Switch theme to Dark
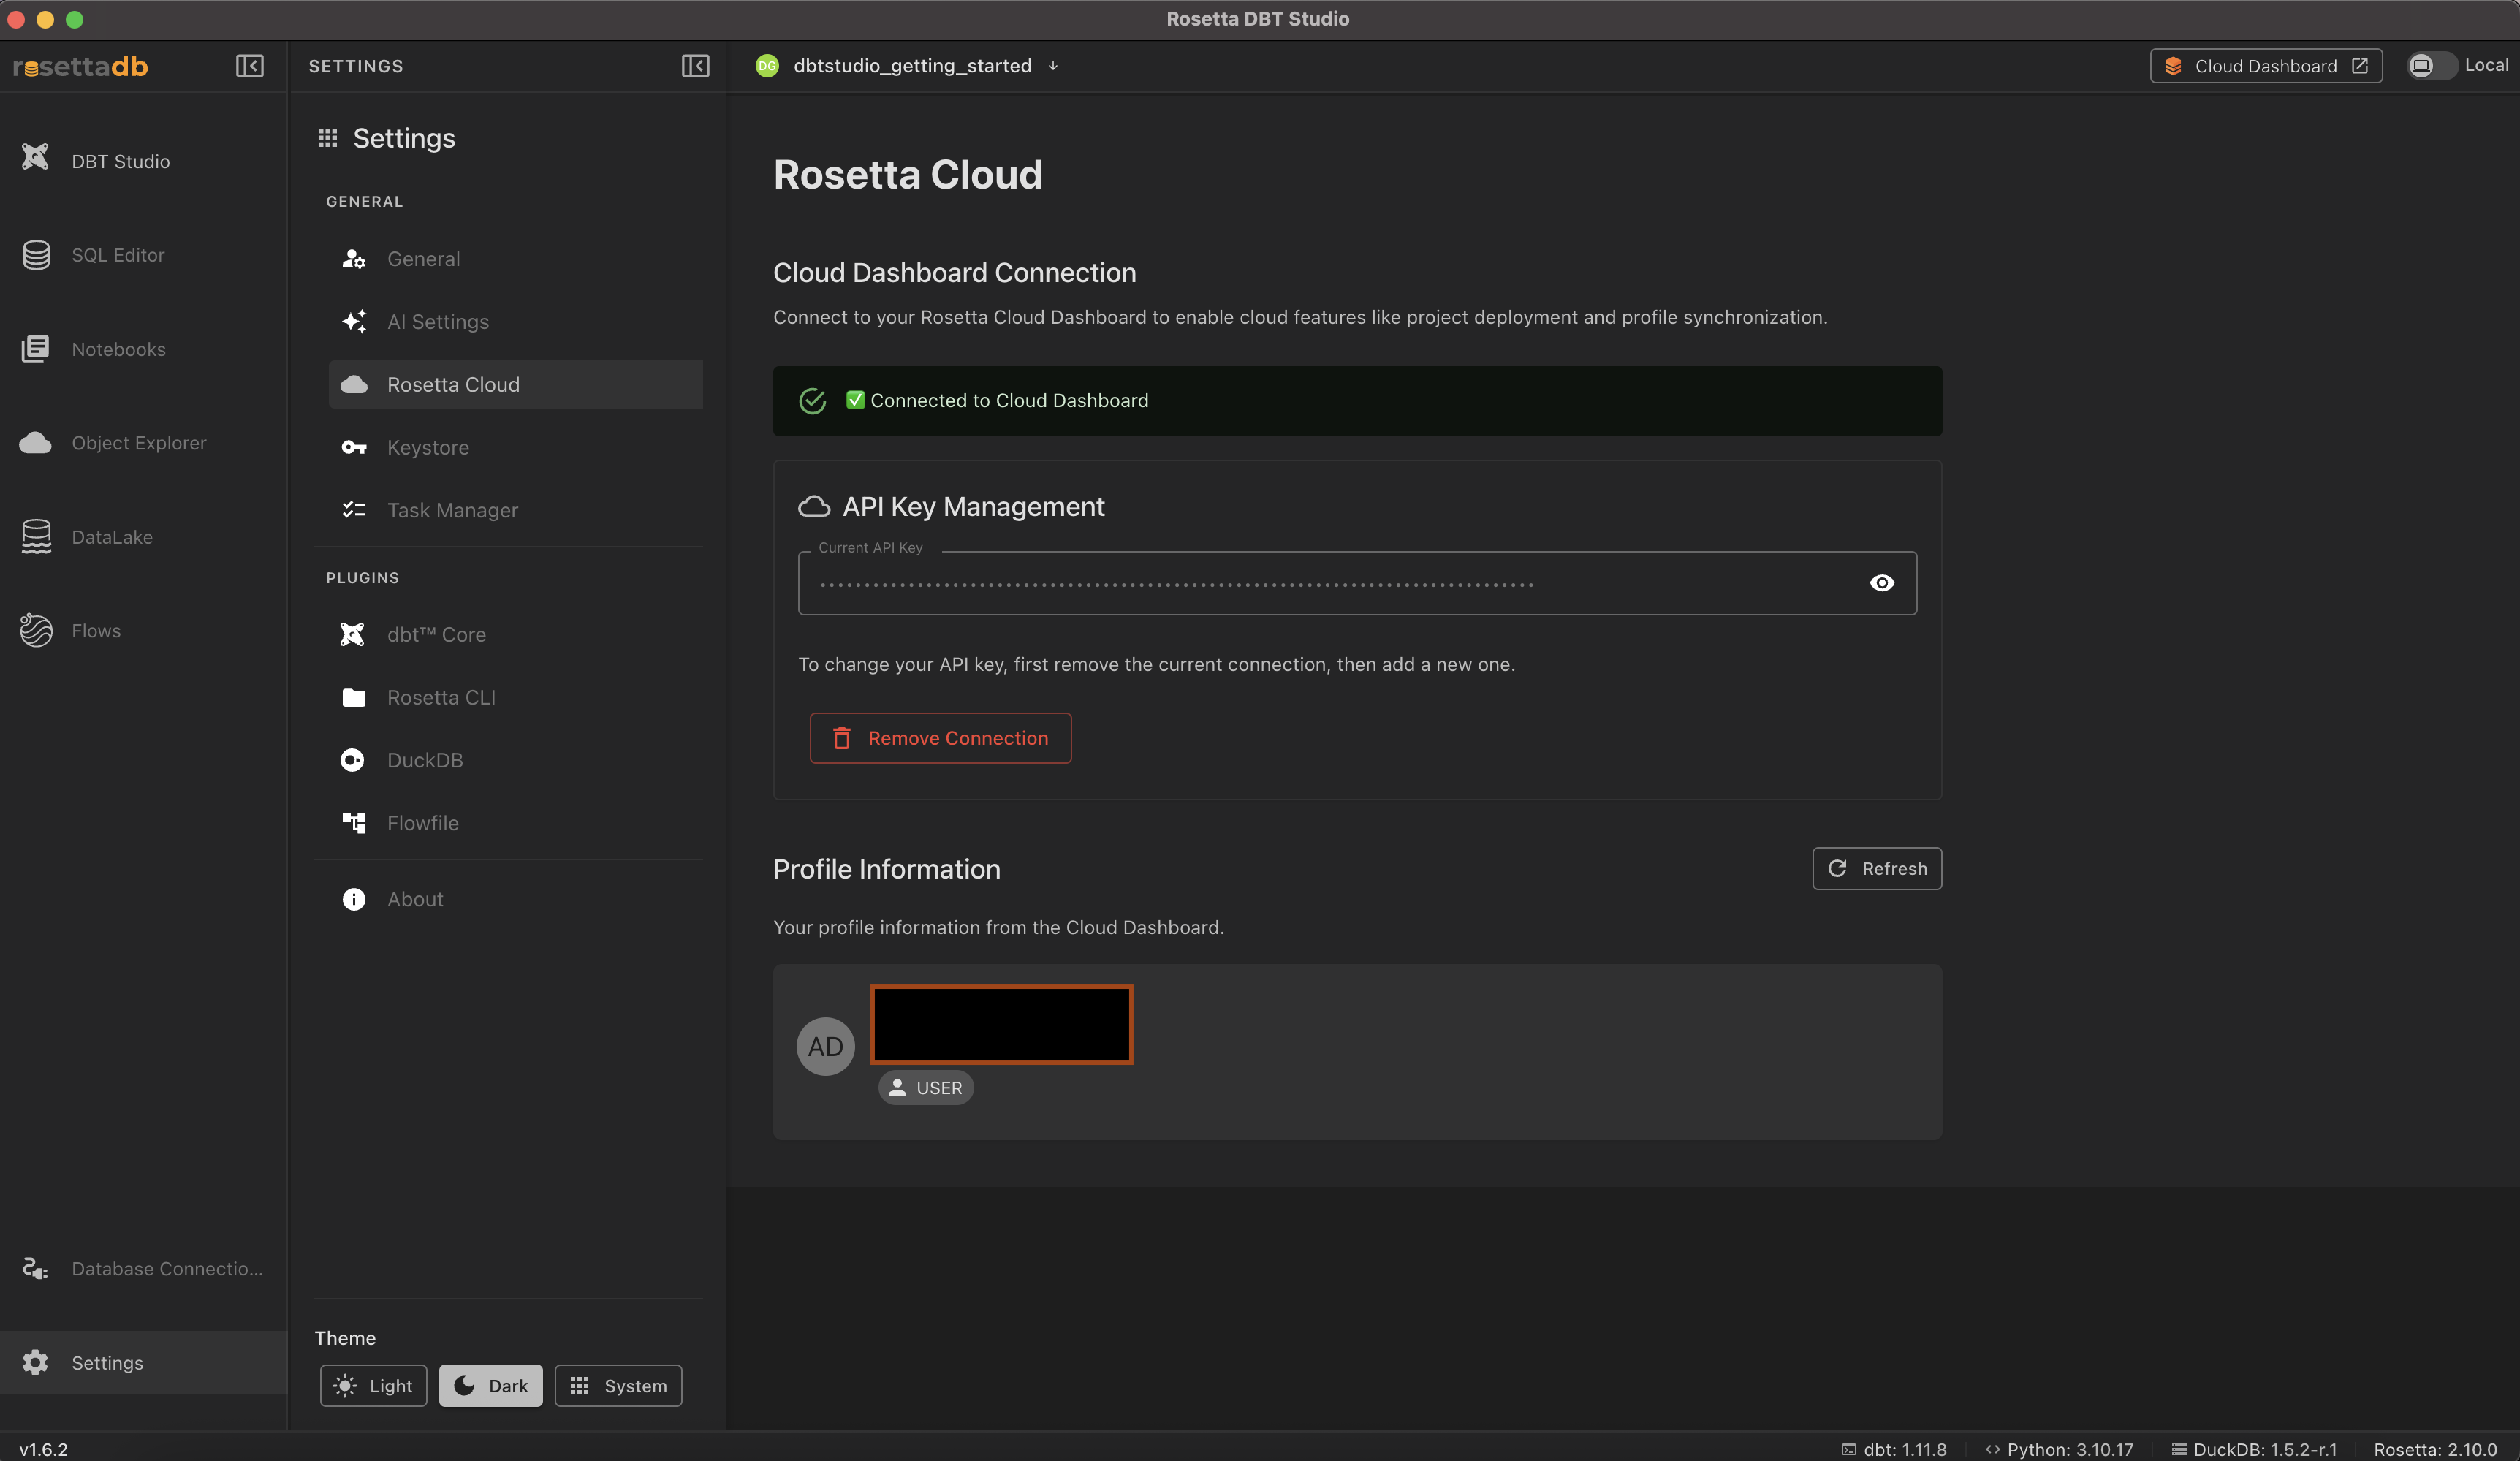 coord(491,1385)
